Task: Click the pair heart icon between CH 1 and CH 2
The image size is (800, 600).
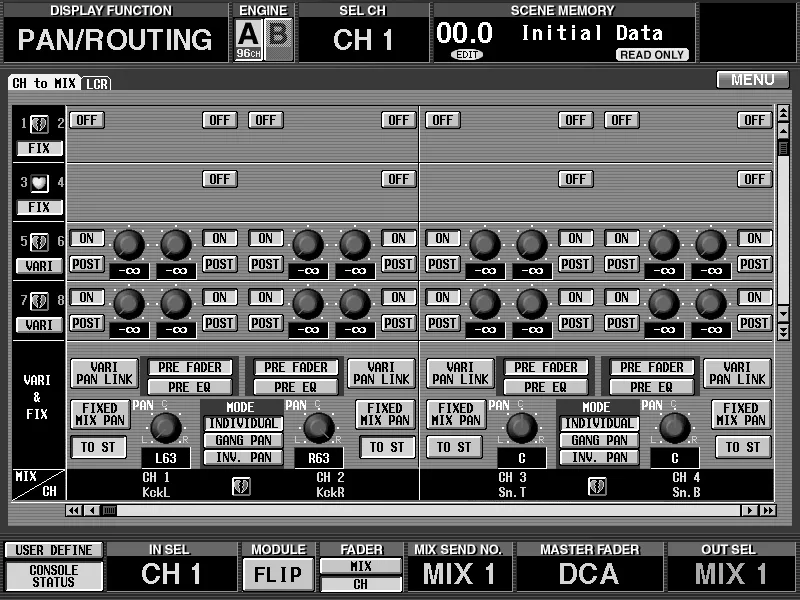Action: [241, 486]
